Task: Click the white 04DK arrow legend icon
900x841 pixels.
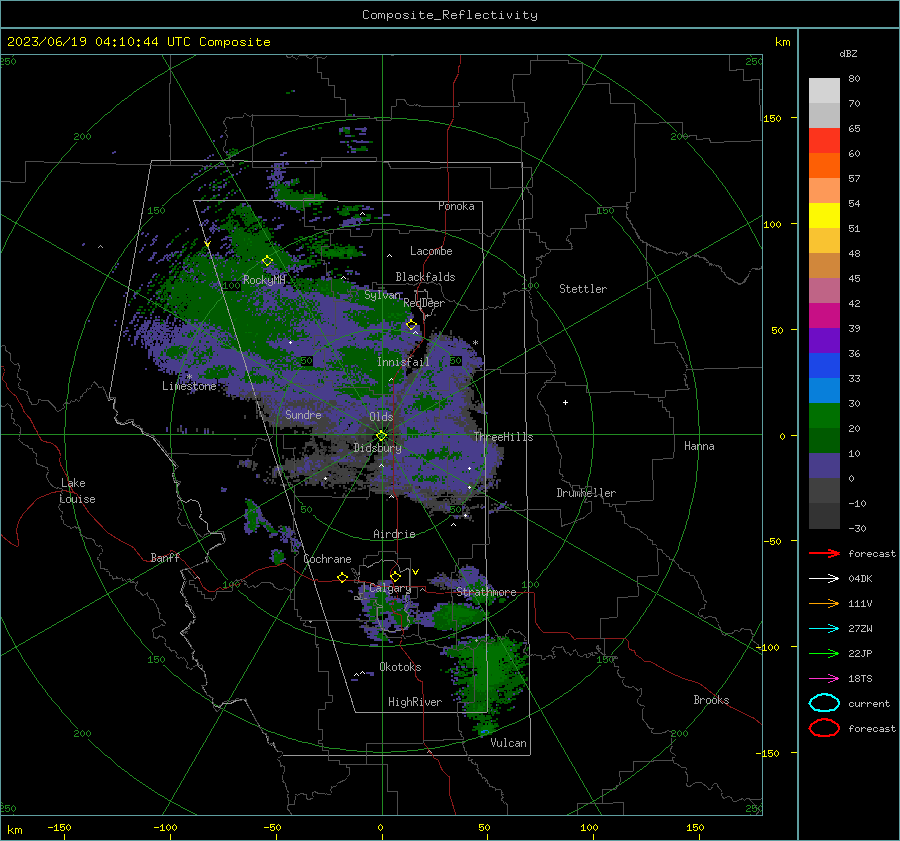Action: (x=824, y=579)
